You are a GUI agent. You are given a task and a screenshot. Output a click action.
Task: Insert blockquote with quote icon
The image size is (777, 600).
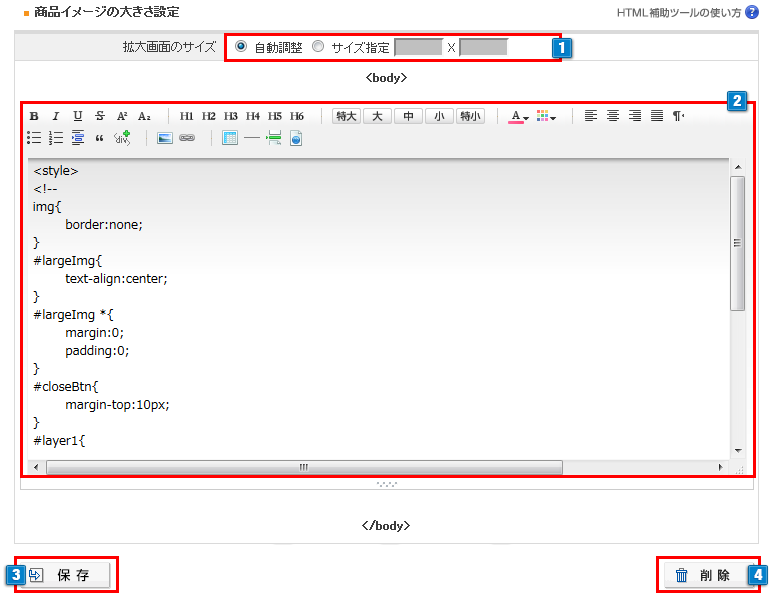pos(99,139)
